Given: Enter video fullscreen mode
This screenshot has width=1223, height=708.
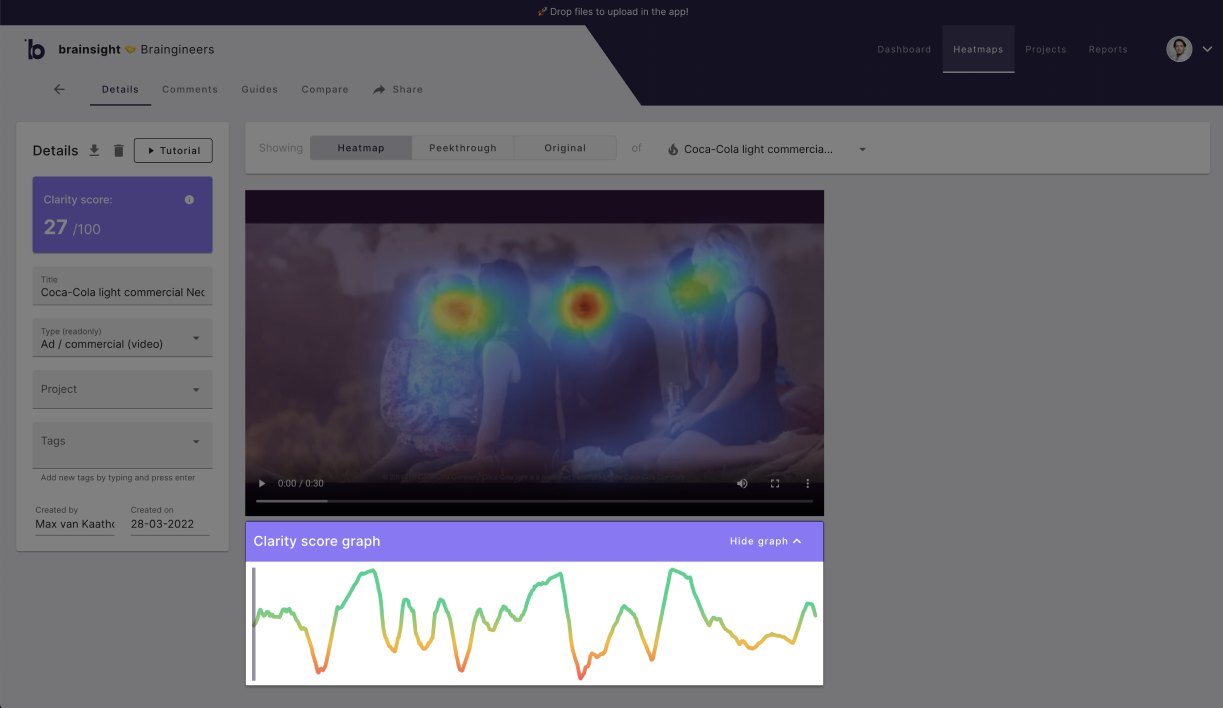Looking at the screenshot, I should [775, 483].
